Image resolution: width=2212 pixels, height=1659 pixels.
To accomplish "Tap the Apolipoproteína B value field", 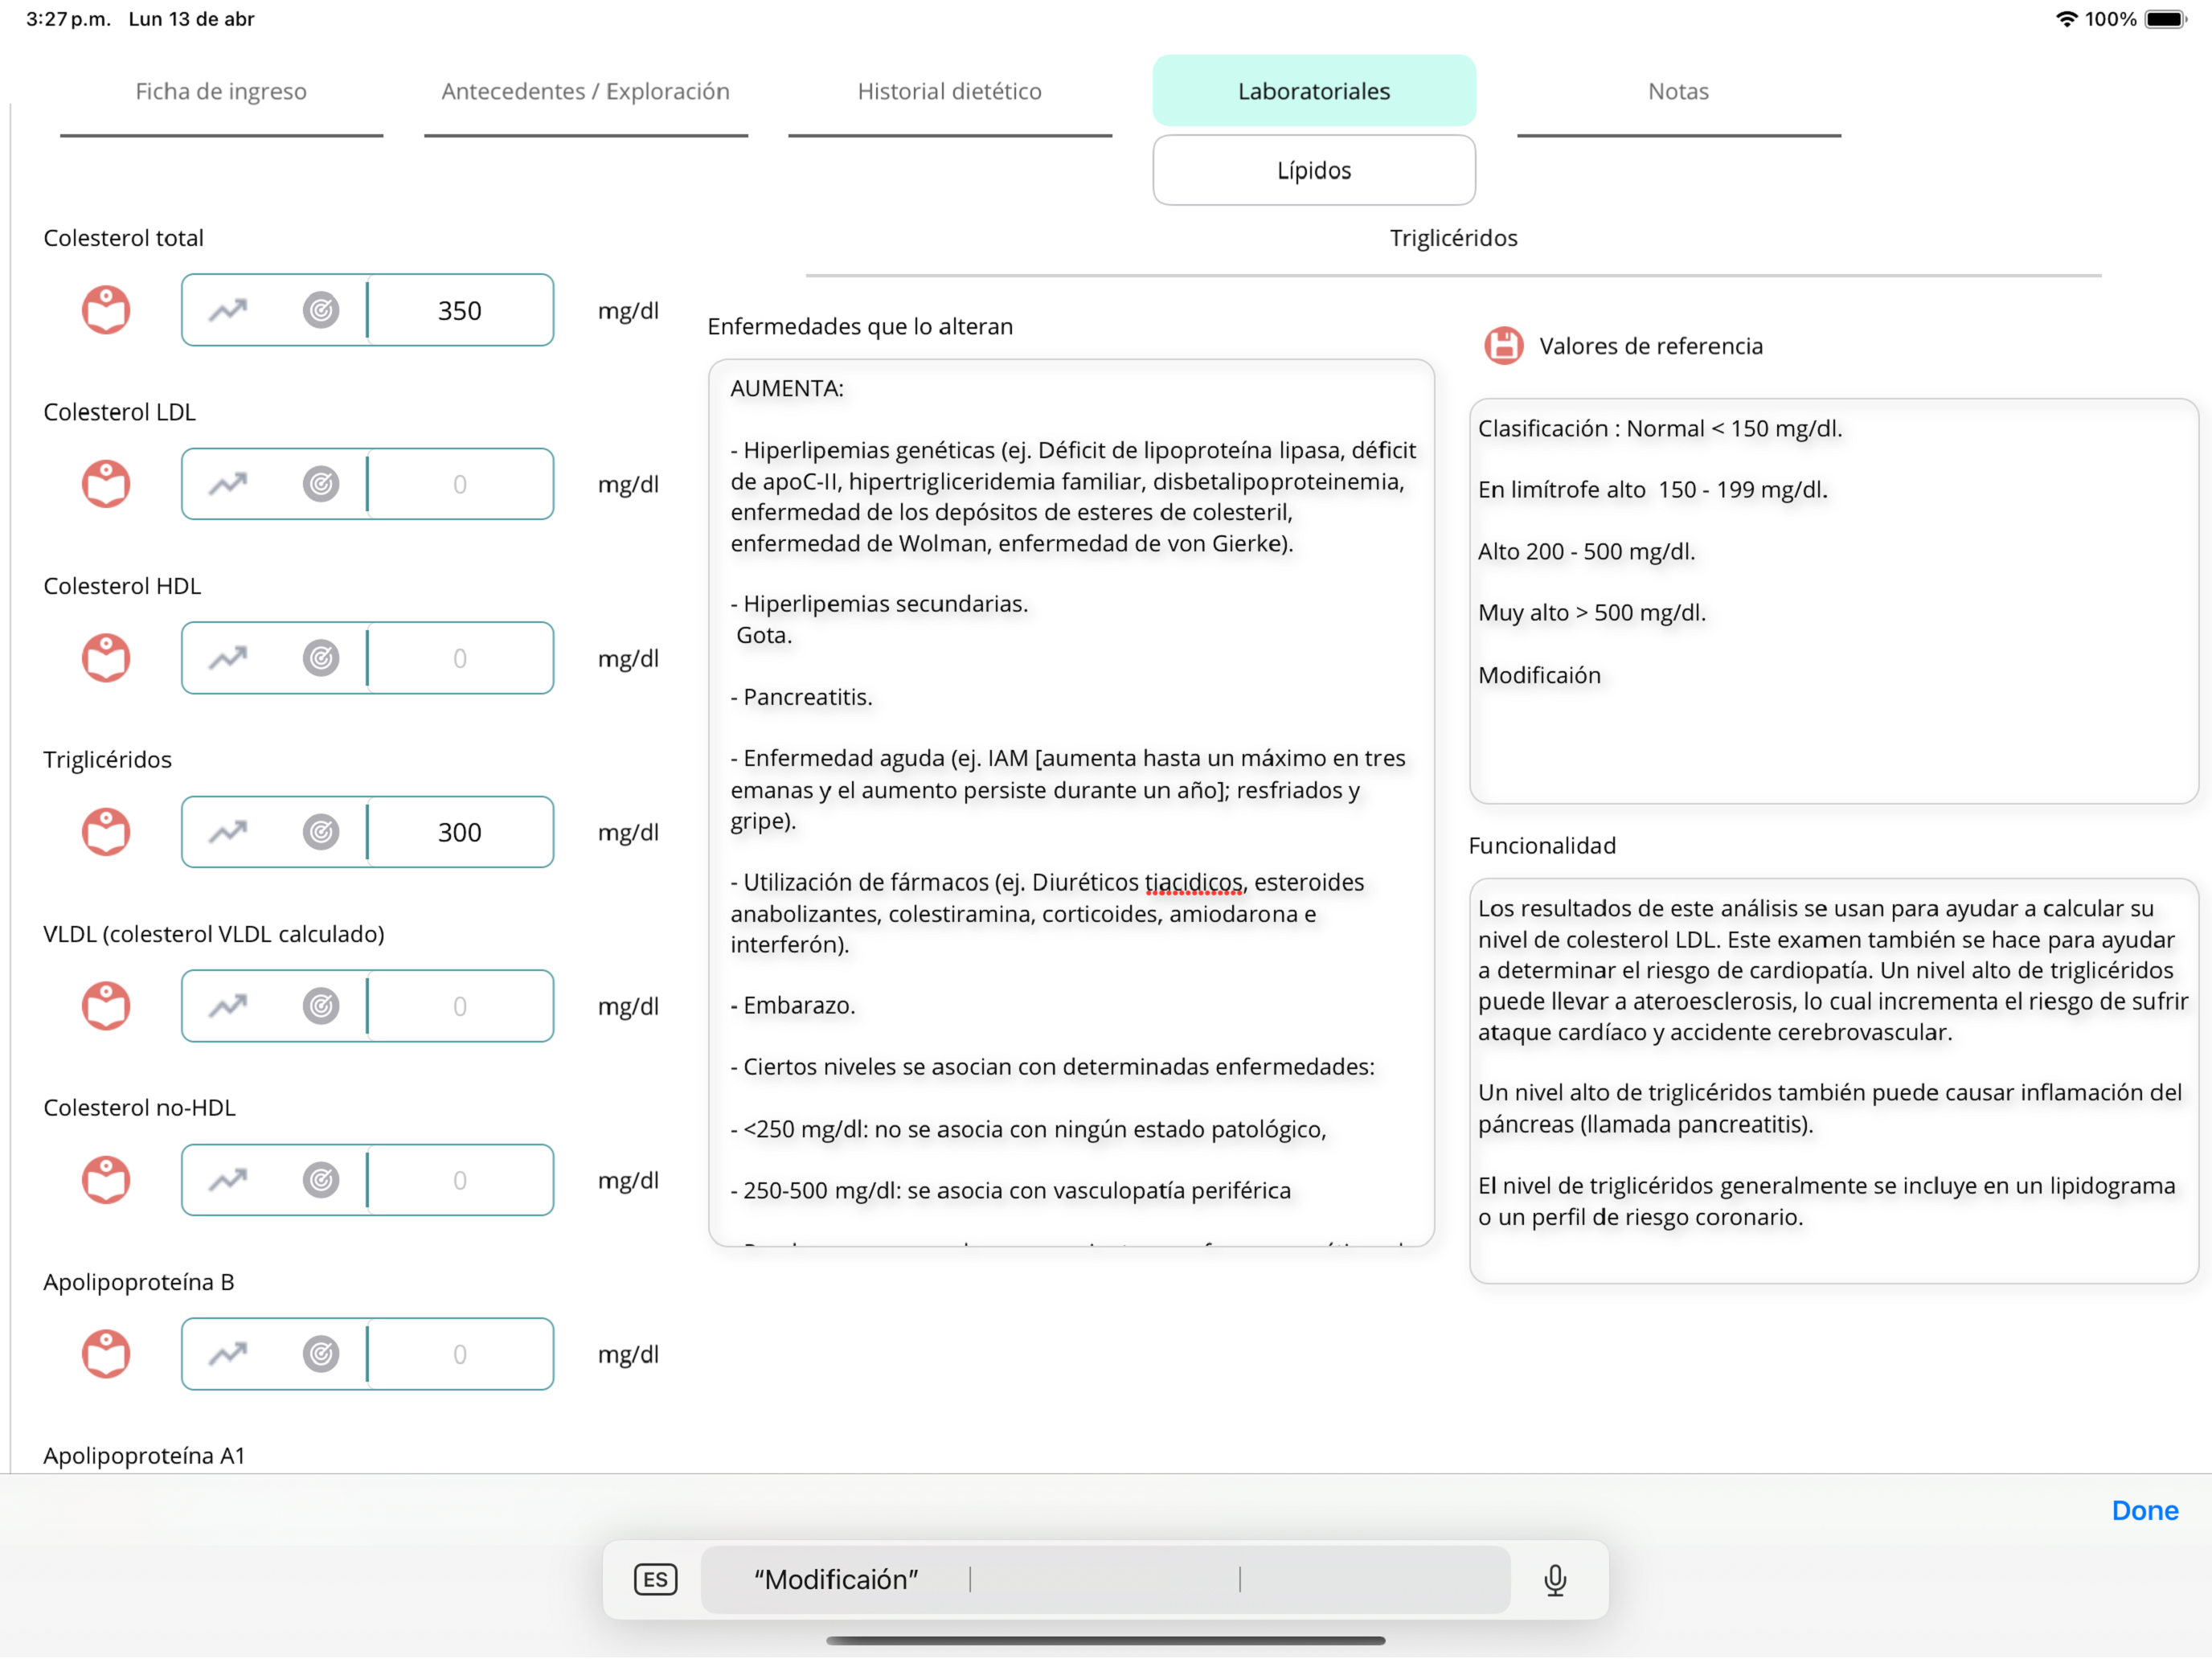I will [460, 1354].
